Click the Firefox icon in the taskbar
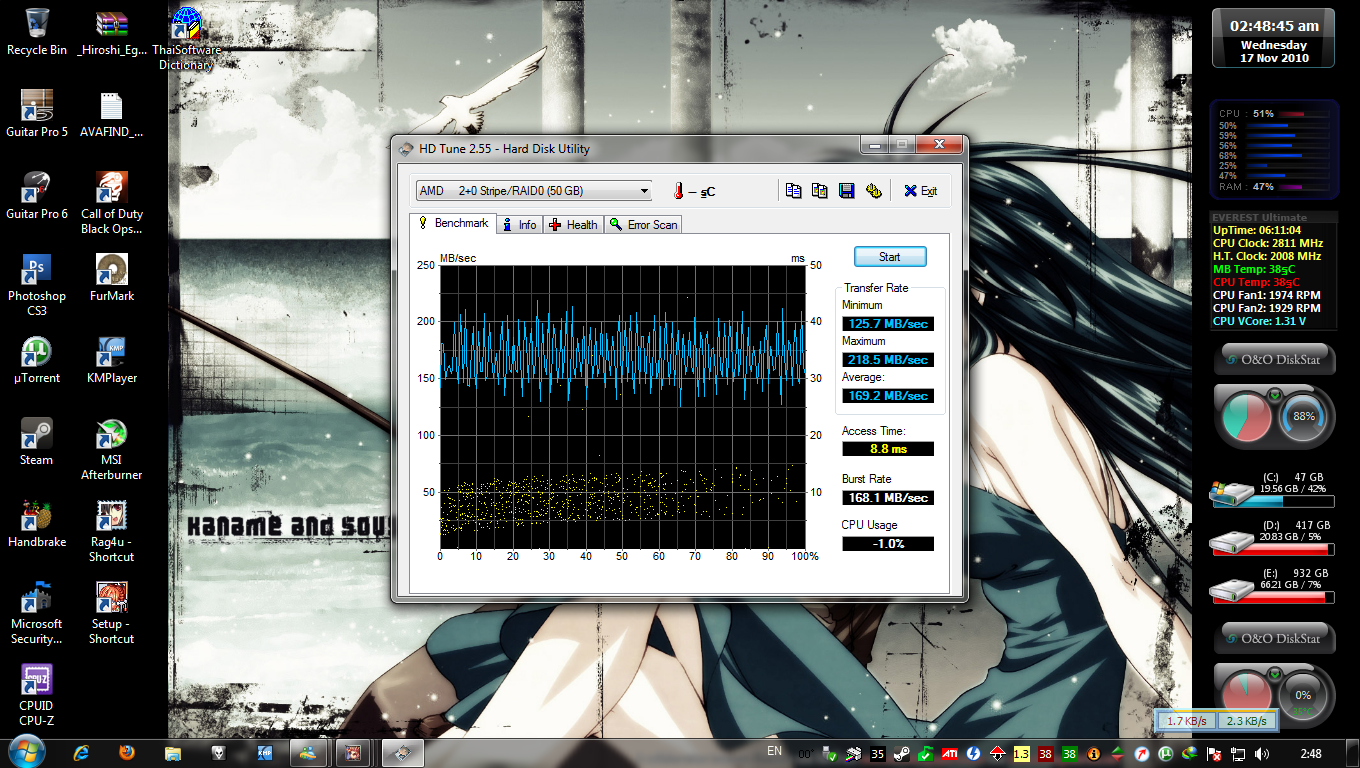This screenshot has width=1360, height=768. click(x=127, y=753)
